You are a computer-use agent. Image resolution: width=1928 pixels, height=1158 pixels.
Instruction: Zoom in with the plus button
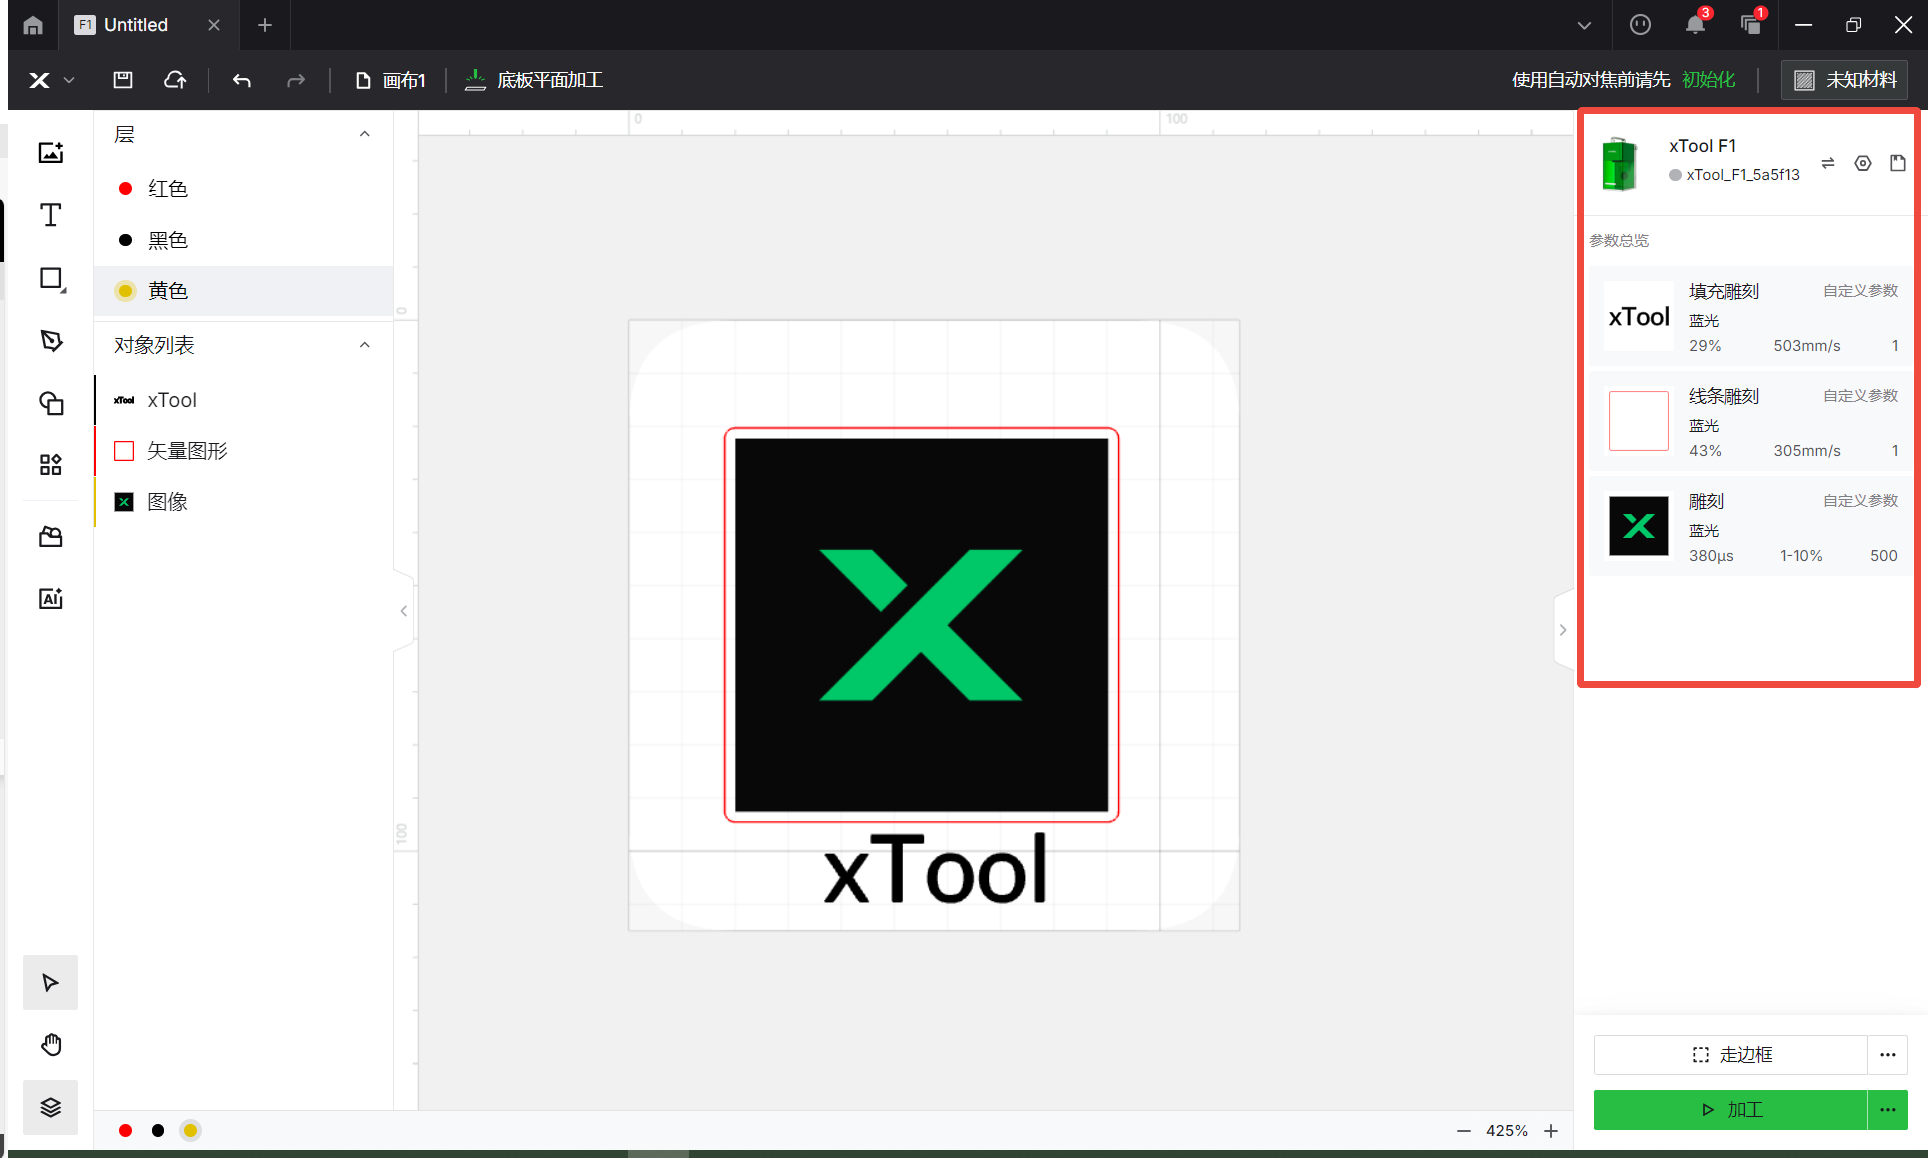pyautogui.click(x=1551, y=1131)
